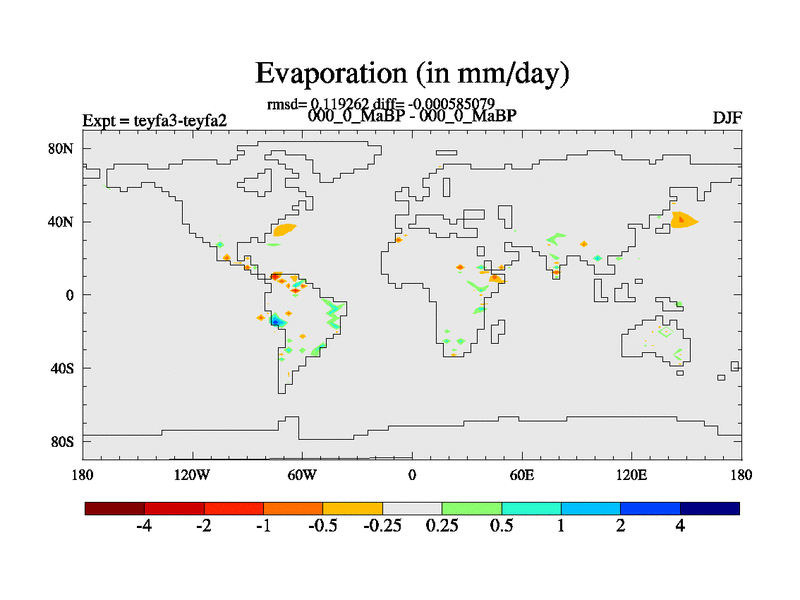
Task: Click the light blue swatch between 1 and 2
Action: point(591,508)
